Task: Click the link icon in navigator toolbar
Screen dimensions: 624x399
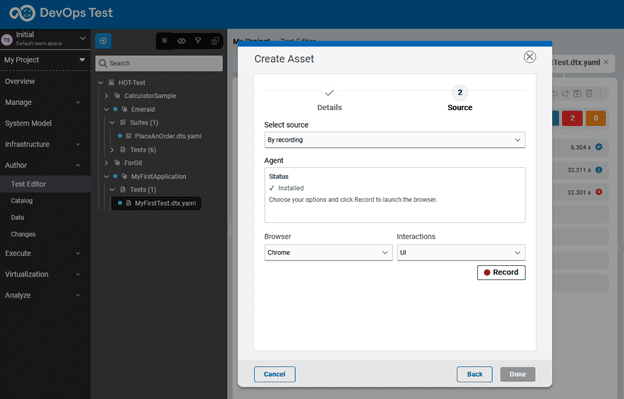Action: coord(181,41)
